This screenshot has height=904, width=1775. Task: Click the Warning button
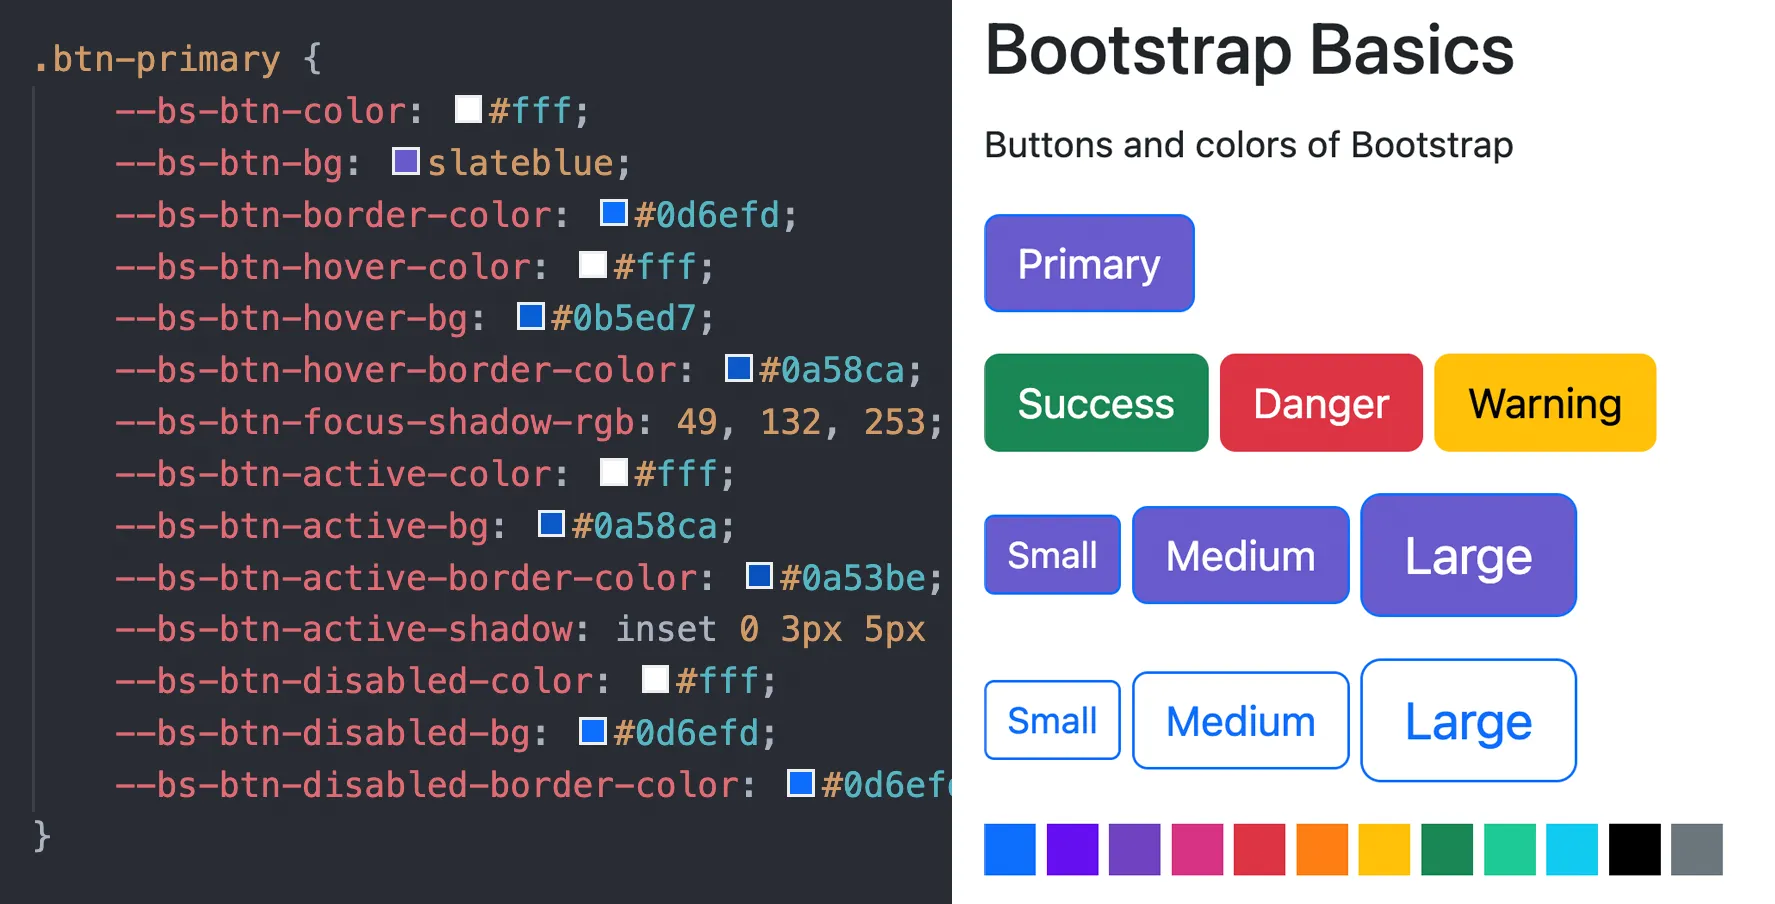click(x=1544, y=403)
